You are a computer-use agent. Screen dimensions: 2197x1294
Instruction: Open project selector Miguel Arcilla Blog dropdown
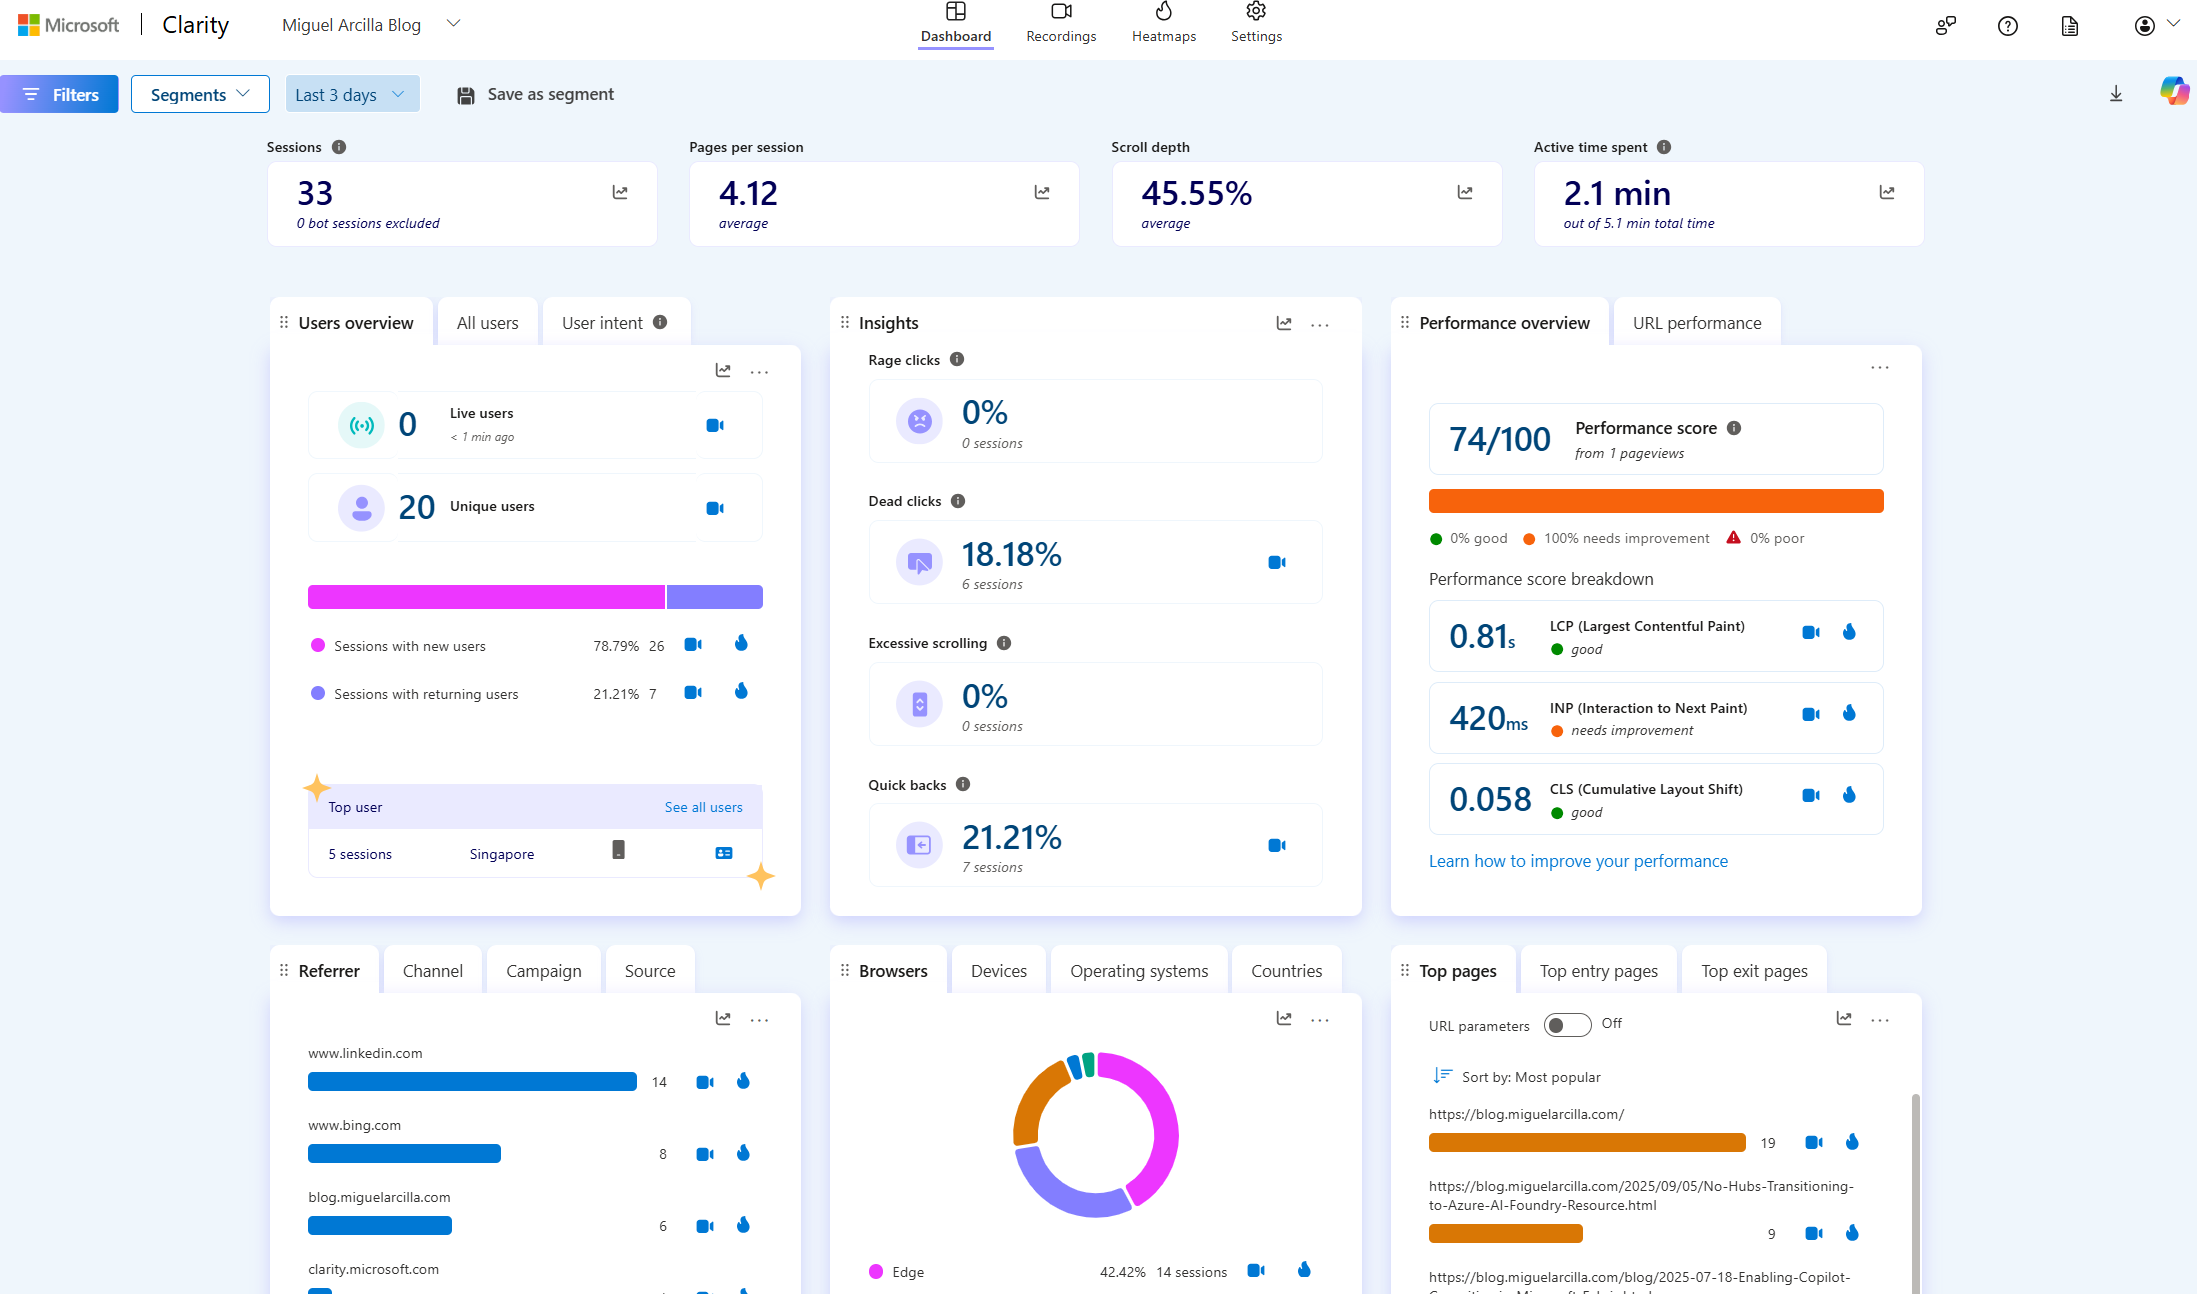[x=371, y=25]
